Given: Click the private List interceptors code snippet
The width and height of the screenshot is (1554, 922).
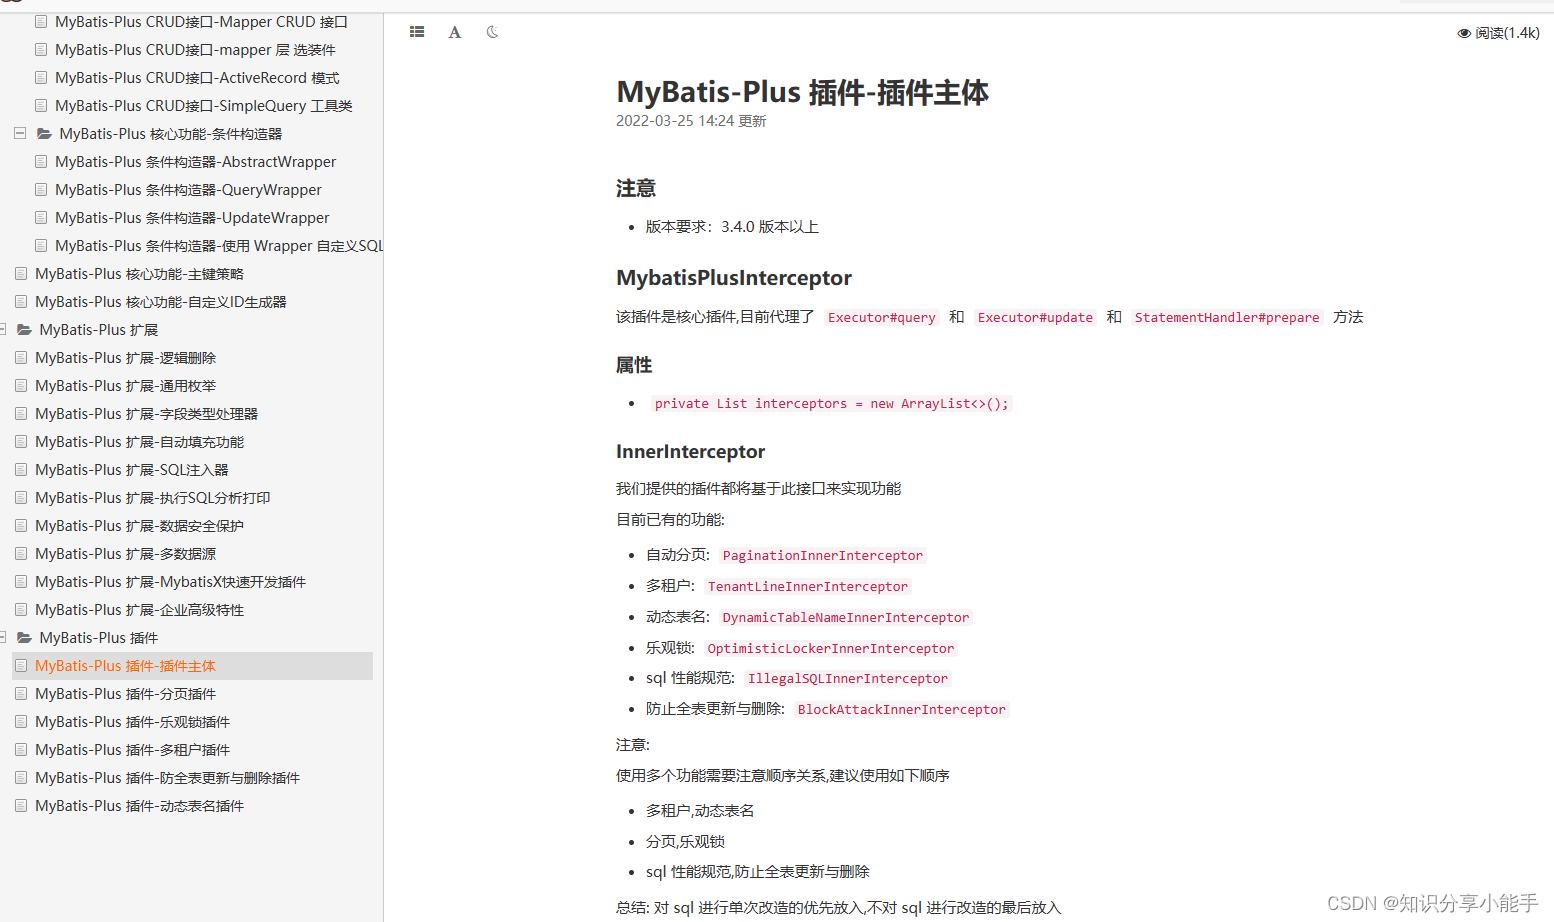Looking at the screenshot, I should coord(831,403).
